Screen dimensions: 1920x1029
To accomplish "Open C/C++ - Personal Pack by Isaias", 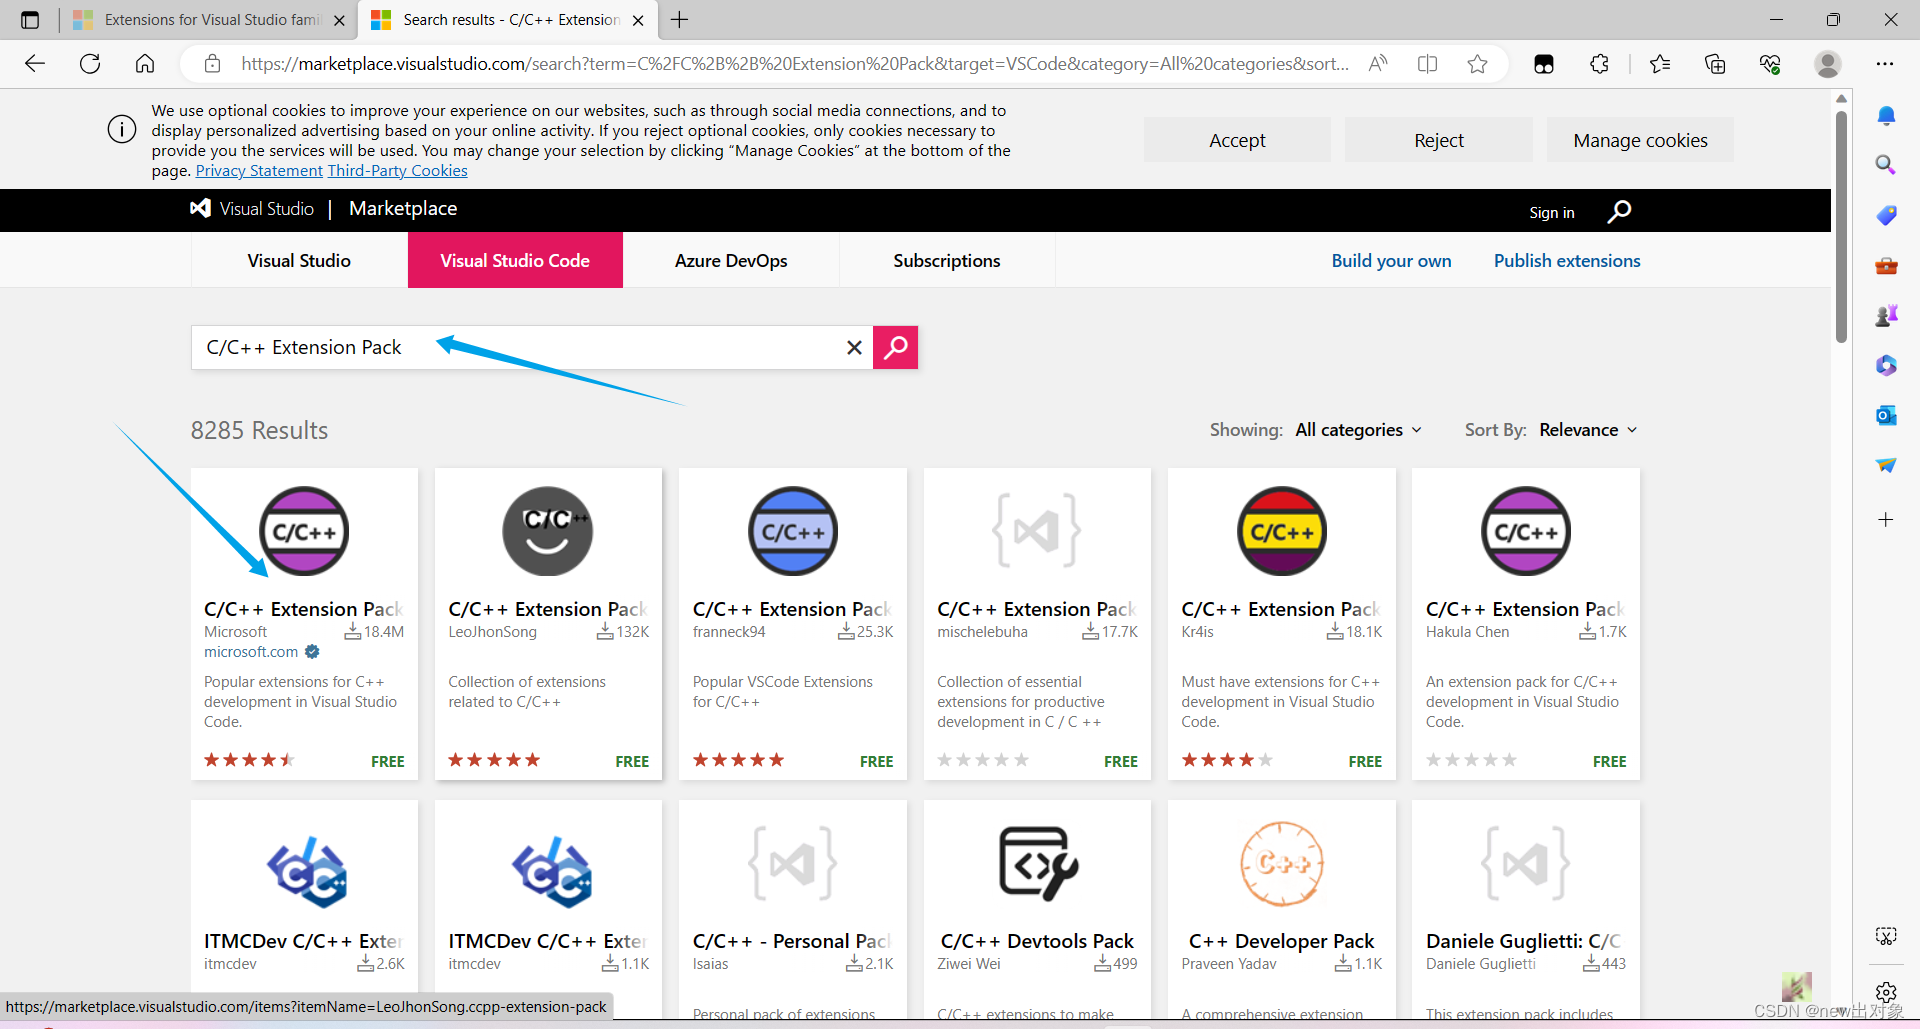I will 793,910.
